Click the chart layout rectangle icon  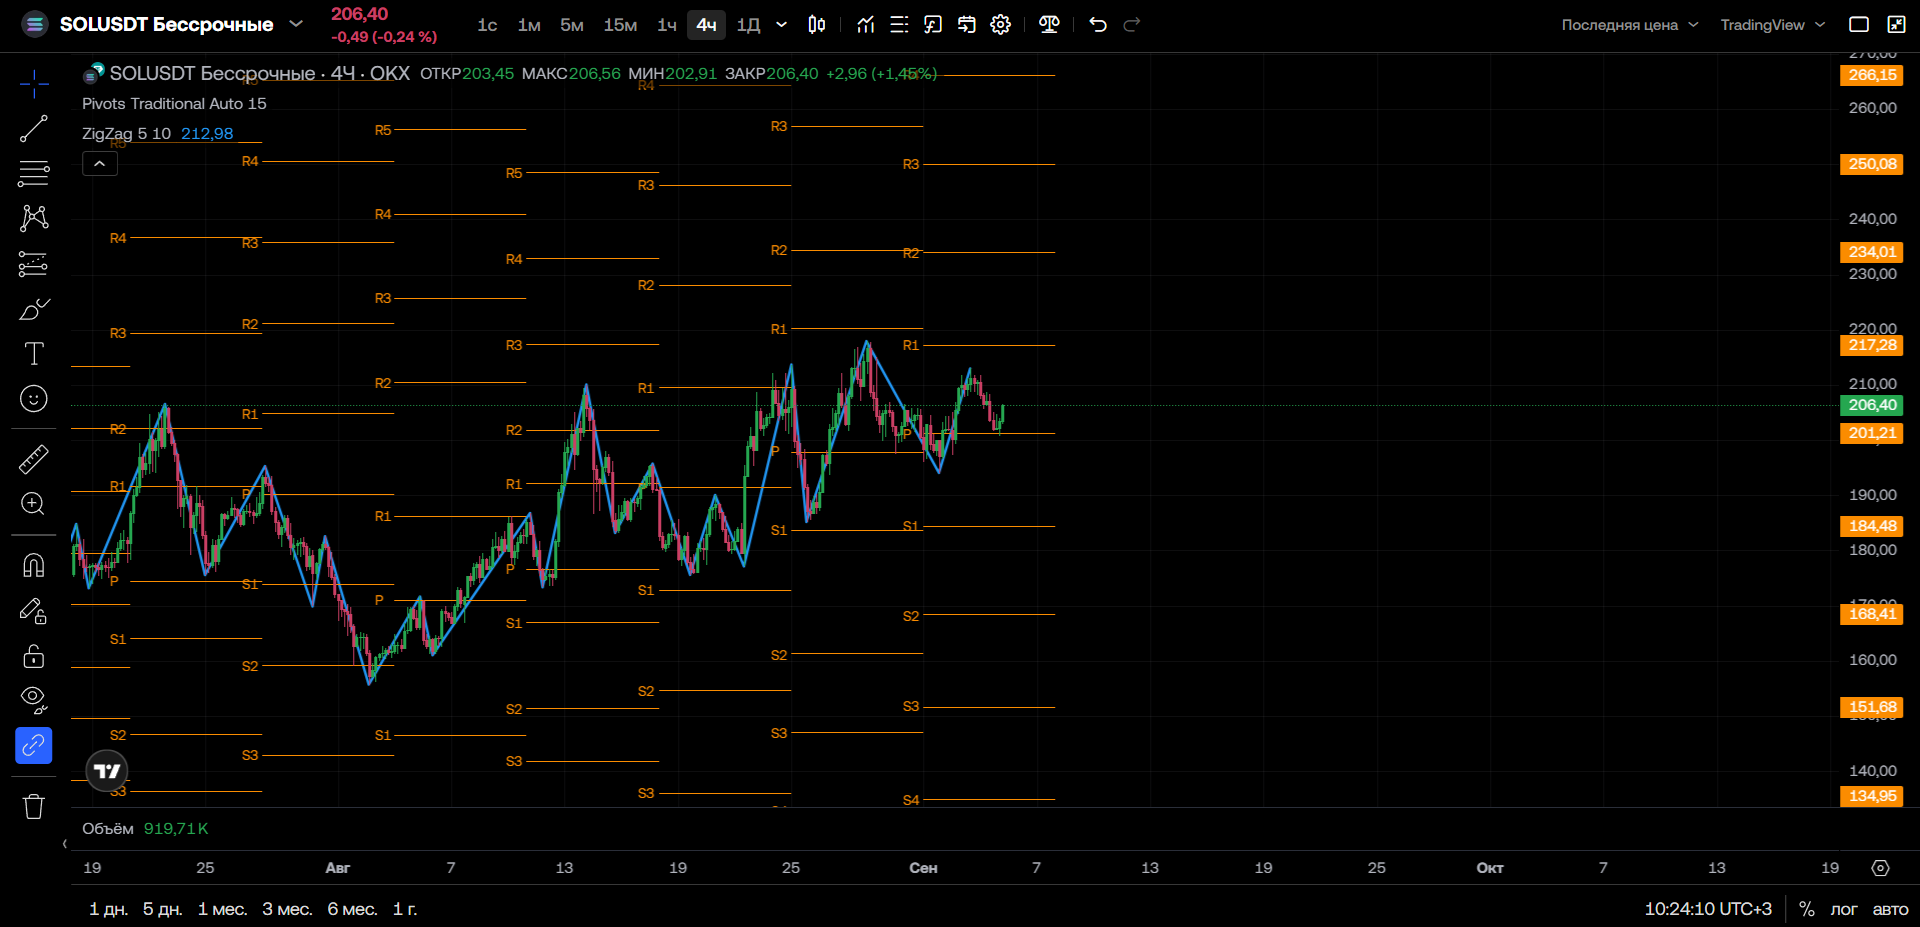pos(1859,25)
